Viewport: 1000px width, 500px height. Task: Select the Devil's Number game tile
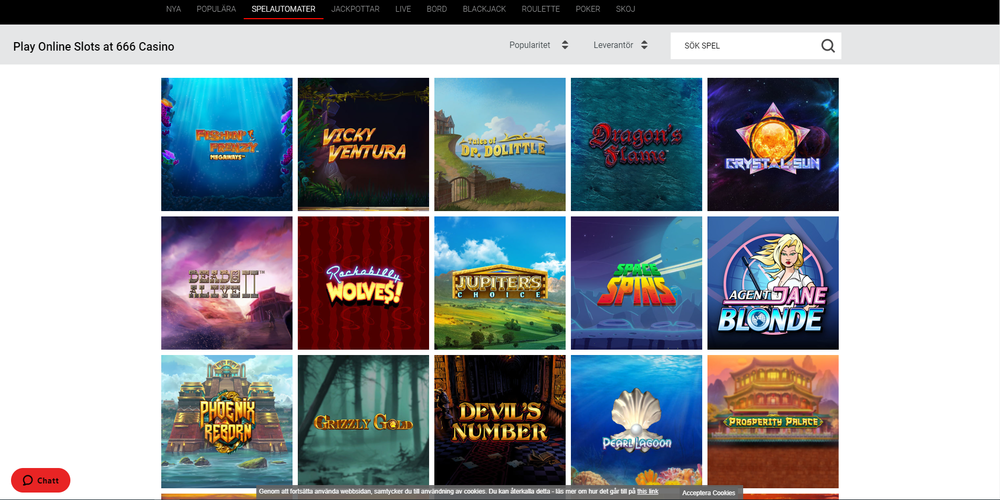500,422
